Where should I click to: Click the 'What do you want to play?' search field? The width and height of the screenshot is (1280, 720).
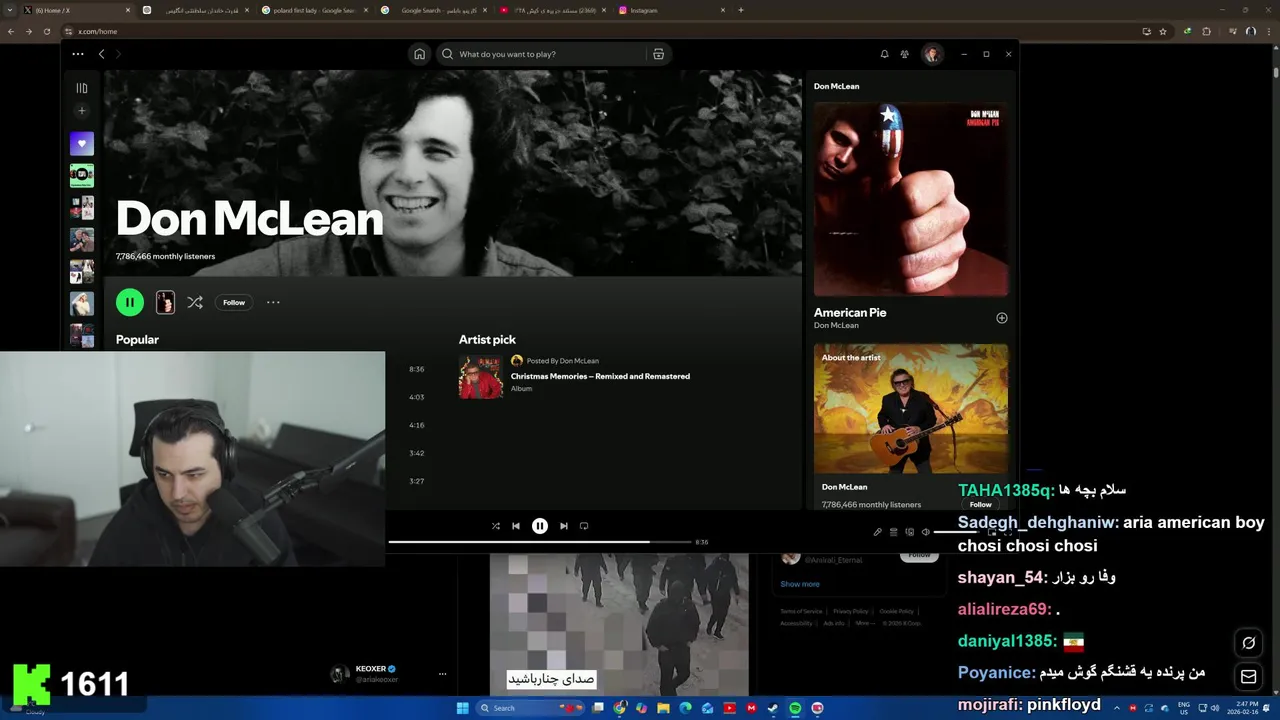pyautogui.click(x=540, y=54)
